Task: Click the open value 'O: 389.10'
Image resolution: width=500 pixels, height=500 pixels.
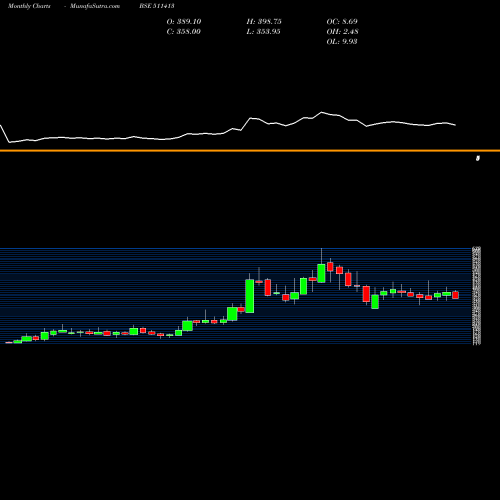Action: point(184,22)
